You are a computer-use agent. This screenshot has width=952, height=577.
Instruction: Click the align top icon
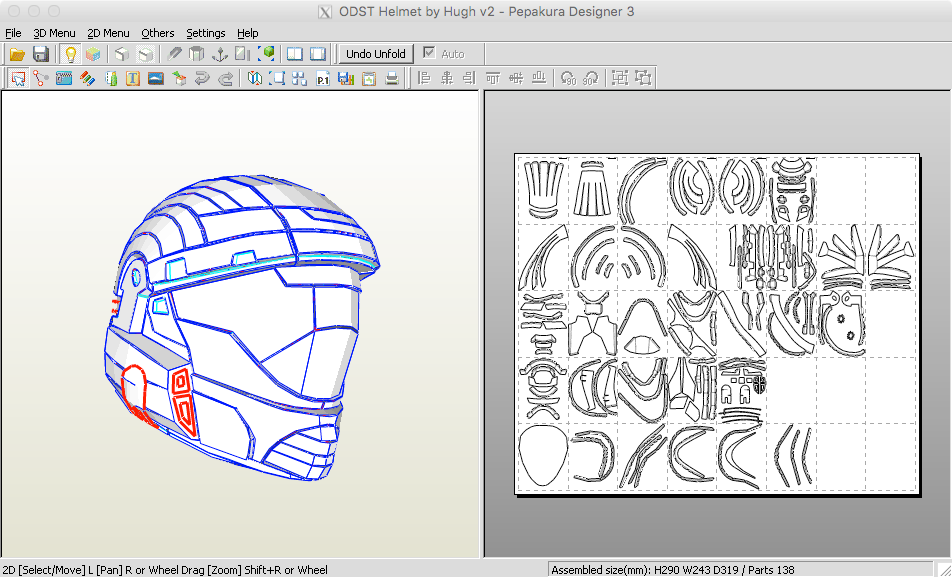(x=493, y=78)
